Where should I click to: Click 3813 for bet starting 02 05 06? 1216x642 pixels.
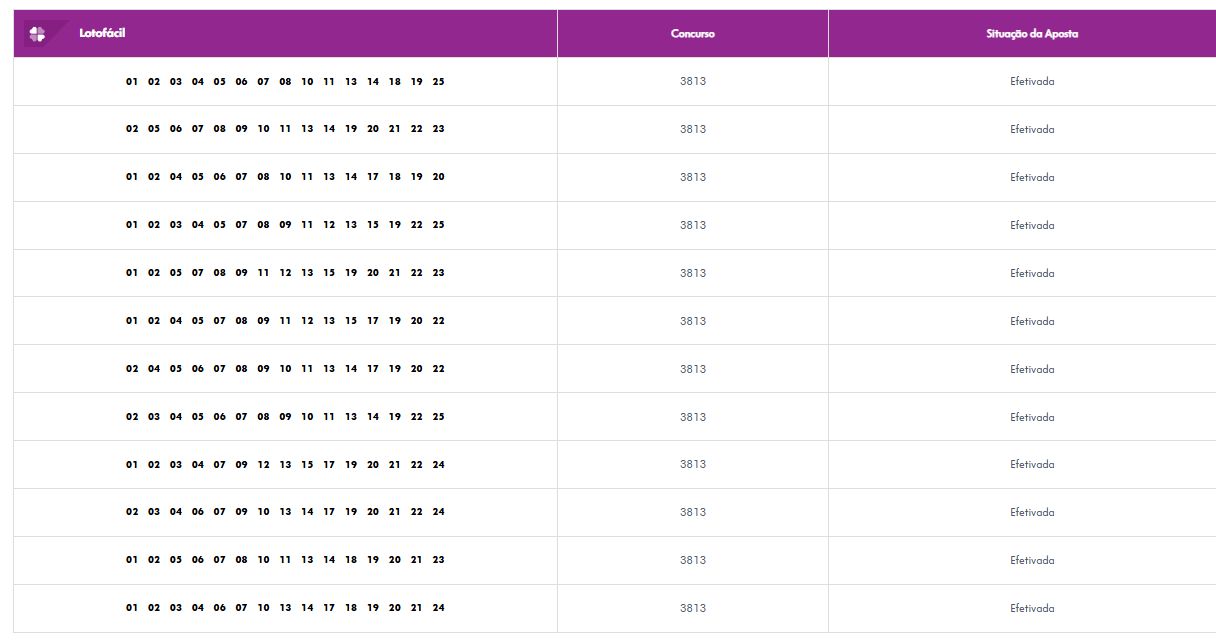[x=693, y=129]
